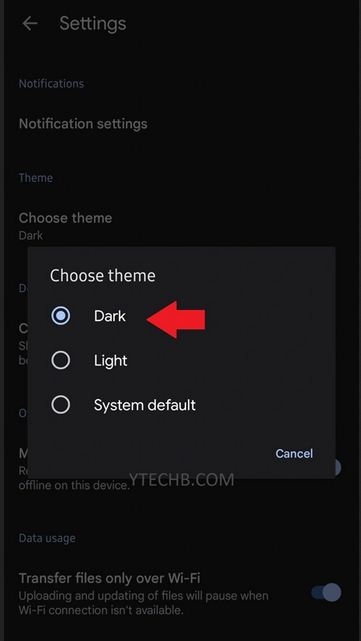
Task: Click the YTECHB.COM watermark text
Action: [x=182, y=479]
